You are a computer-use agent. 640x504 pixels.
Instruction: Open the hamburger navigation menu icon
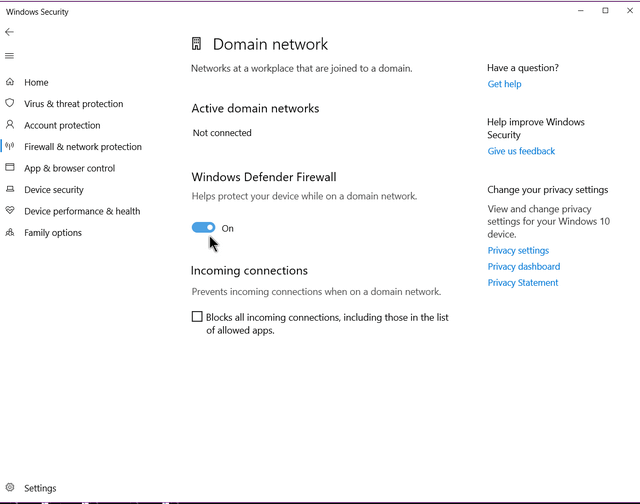click(9, 56)
